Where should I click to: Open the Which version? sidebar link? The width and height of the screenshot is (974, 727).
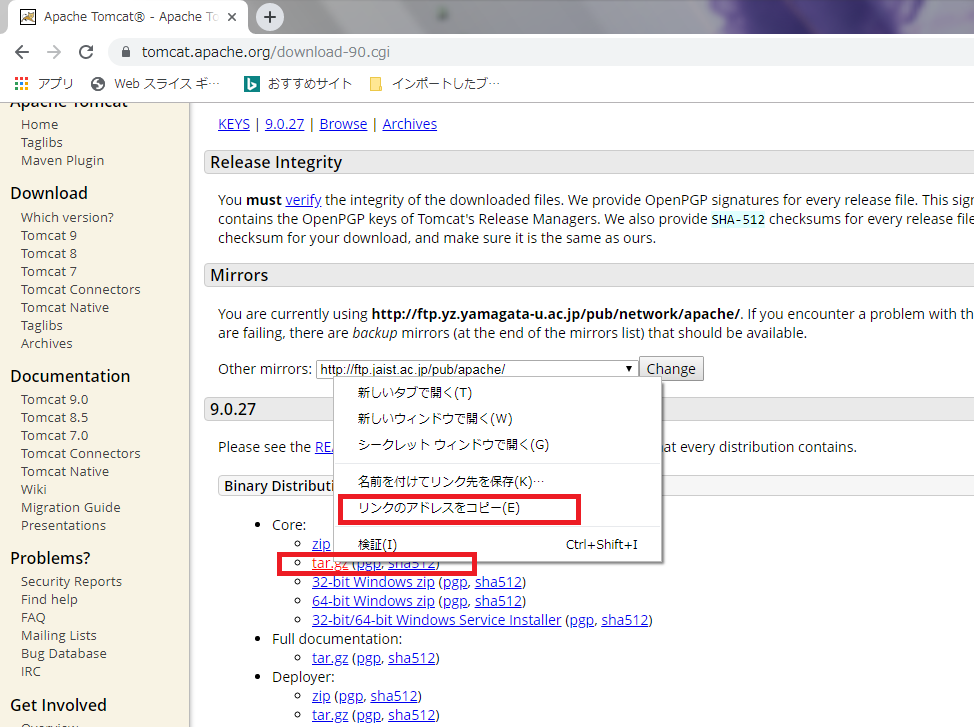67,218
